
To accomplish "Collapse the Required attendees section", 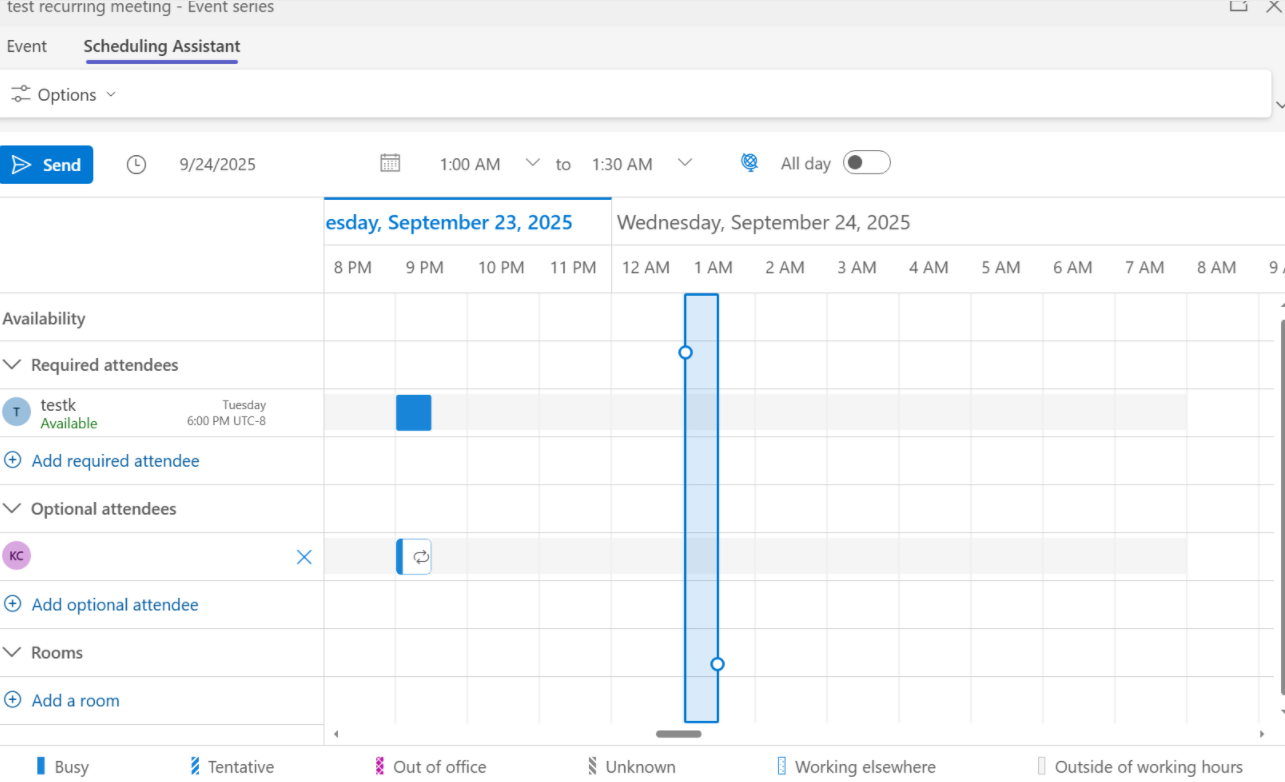I will [x=13, y=364].
